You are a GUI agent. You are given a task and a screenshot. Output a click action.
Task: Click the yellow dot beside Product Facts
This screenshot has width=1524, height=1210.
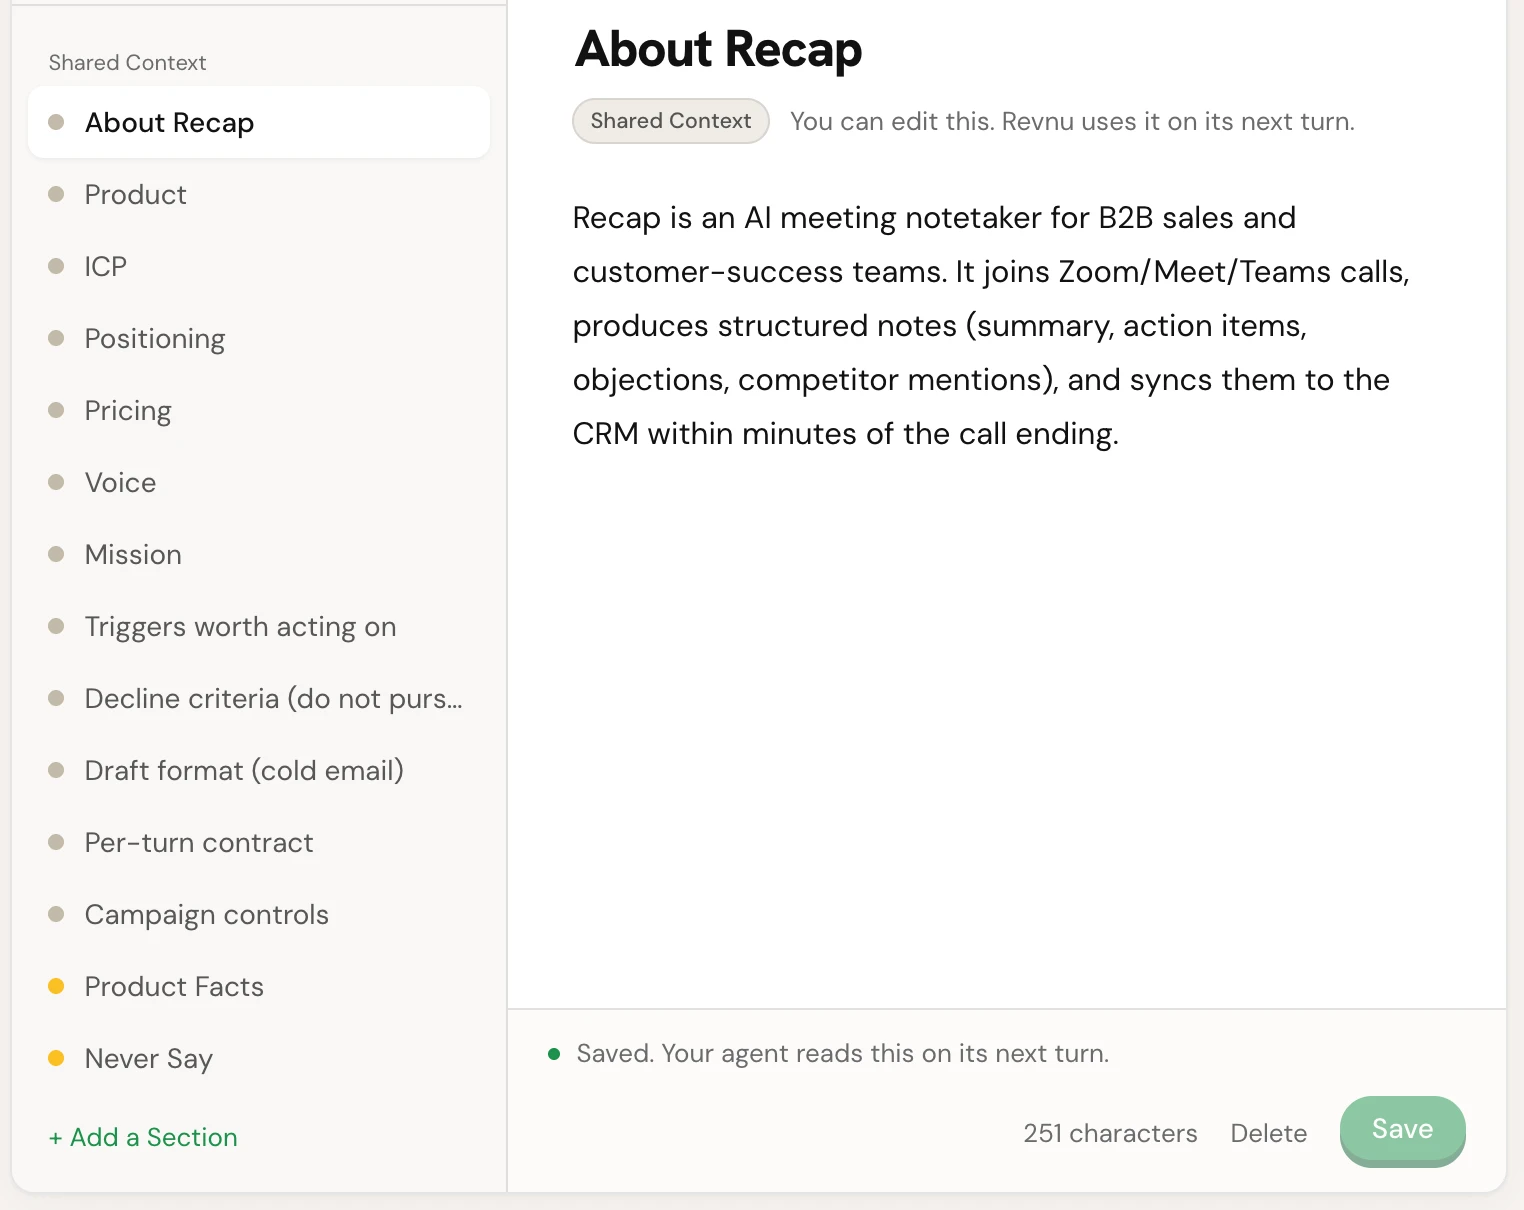point(56,986)
